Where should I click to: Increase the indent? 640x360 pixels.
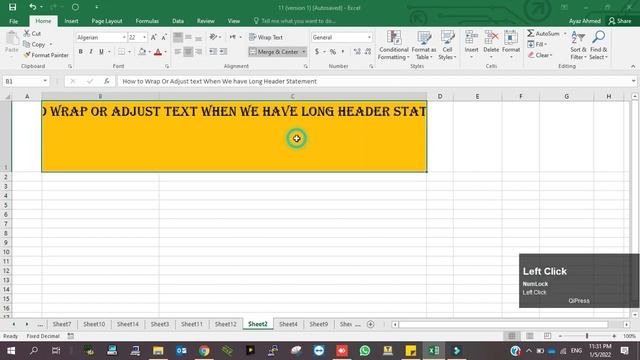(x=223, y=51)
